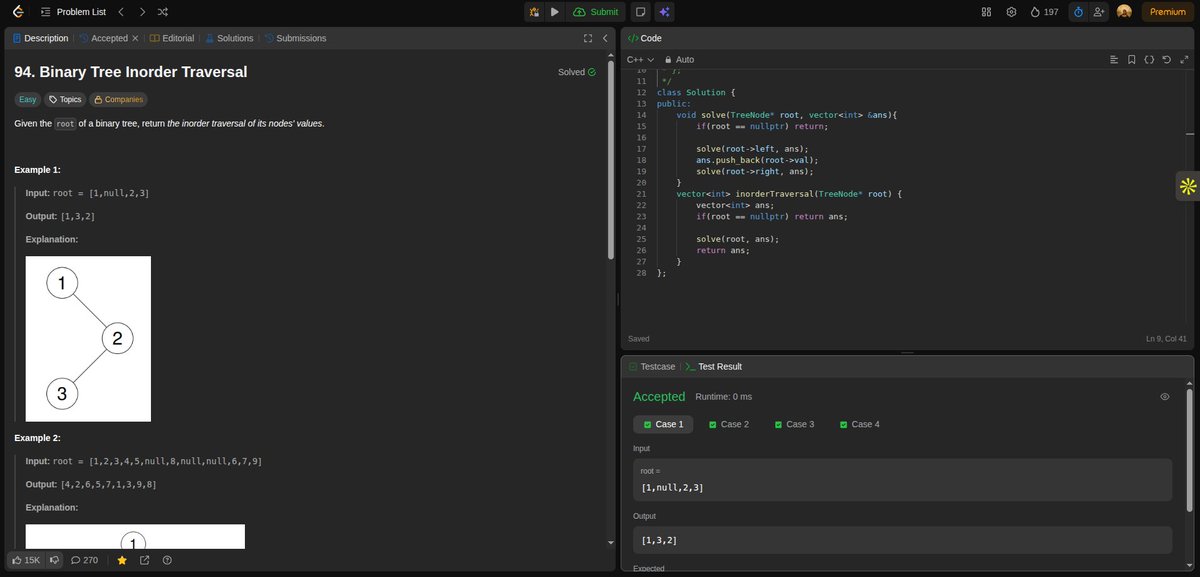Select the Test Result tab
Screen dimensions: 1200x577
click(713, 367)
